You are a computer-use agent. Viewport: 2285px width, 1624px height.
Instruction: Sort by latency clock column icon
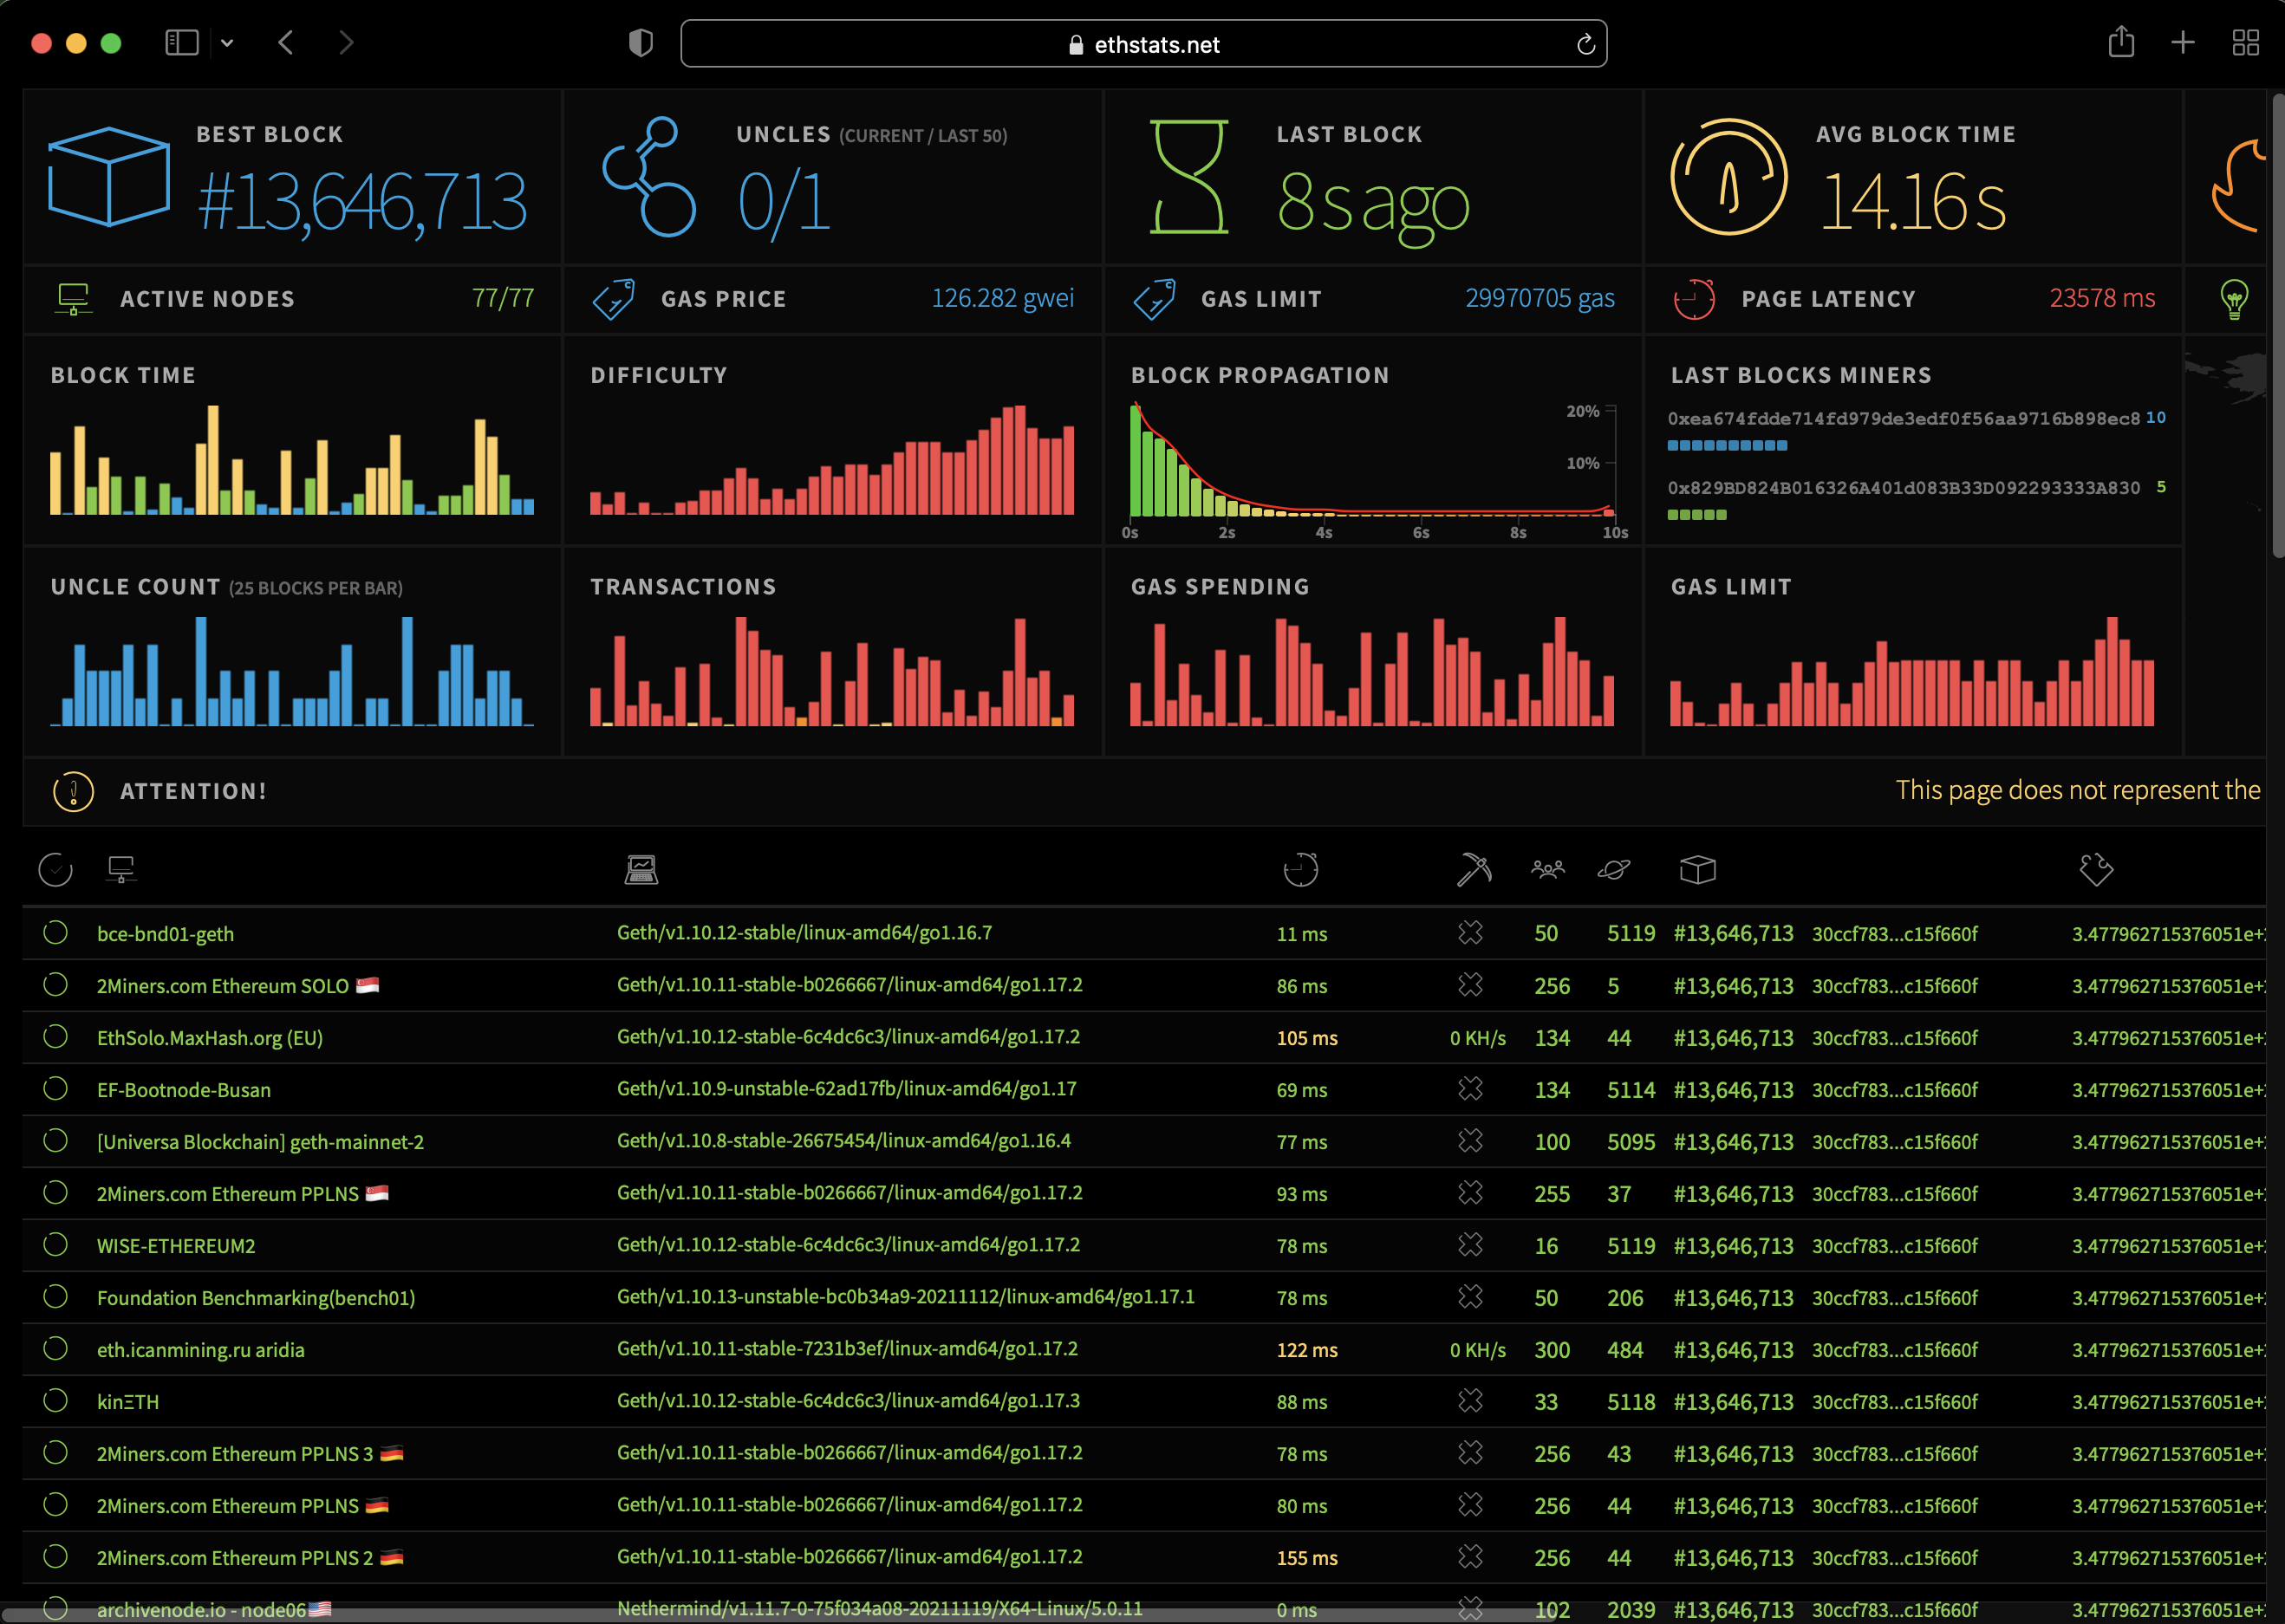click(1300, 869)
